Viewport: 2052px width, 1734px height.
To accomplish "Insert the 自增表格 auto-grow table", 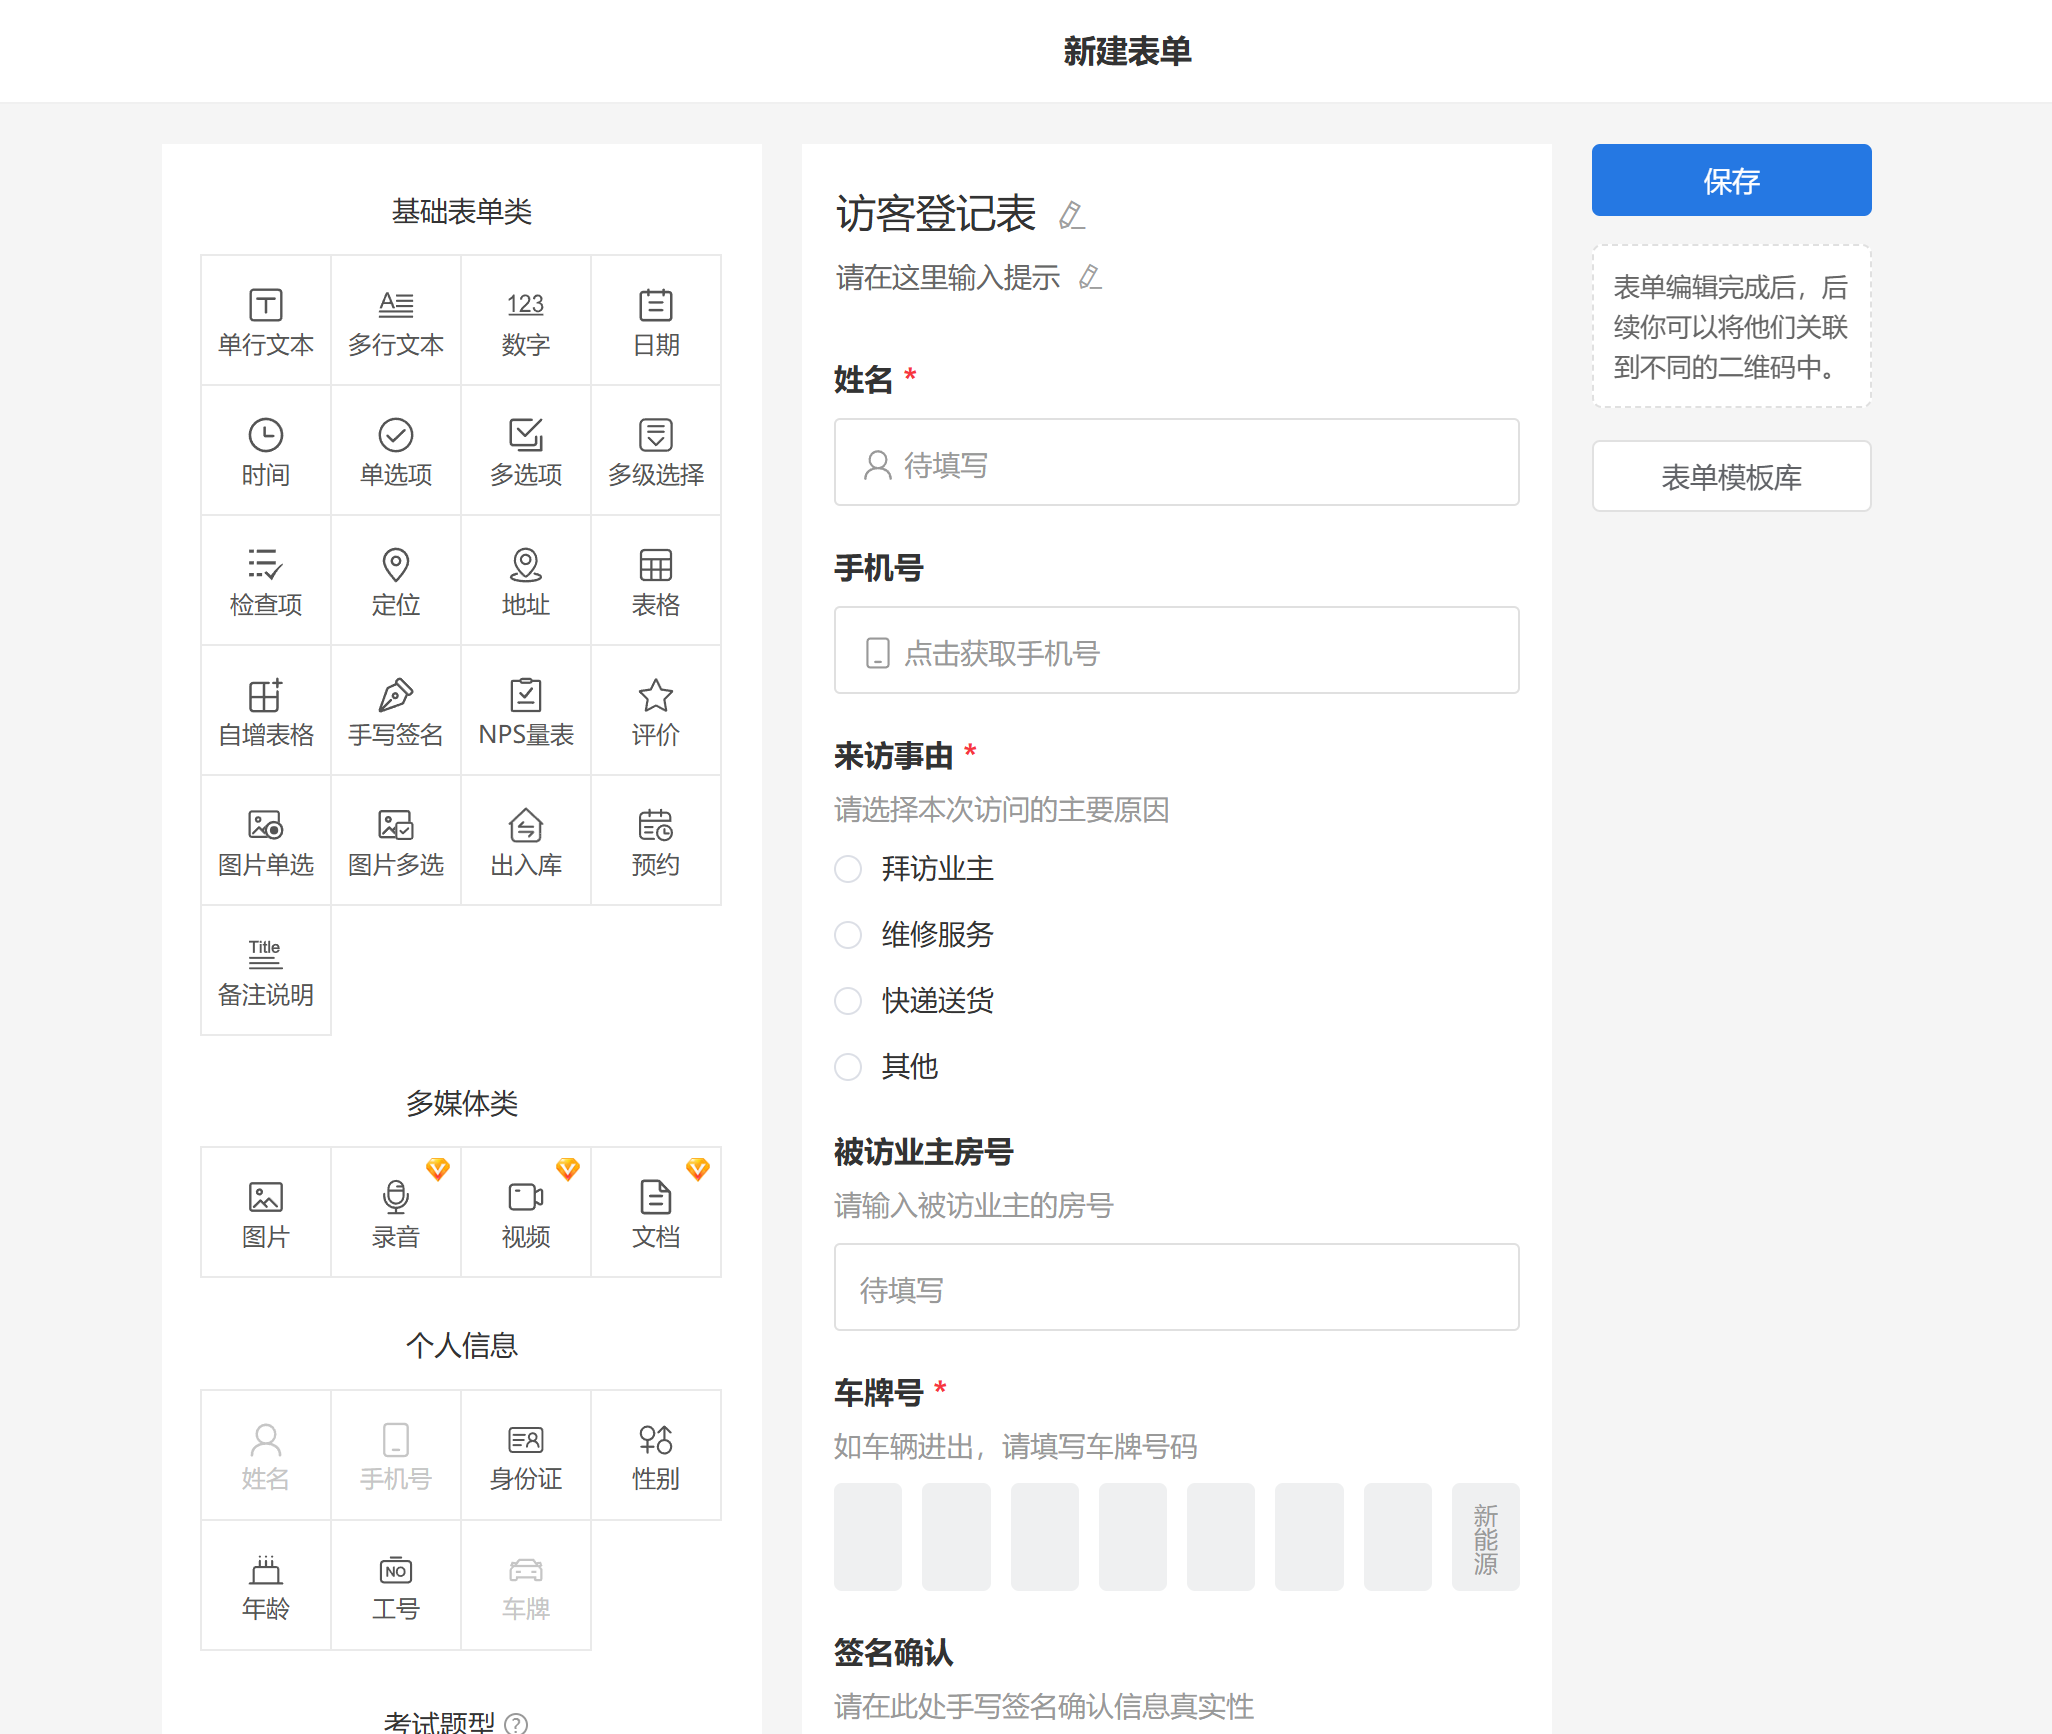I will (266, 711).
